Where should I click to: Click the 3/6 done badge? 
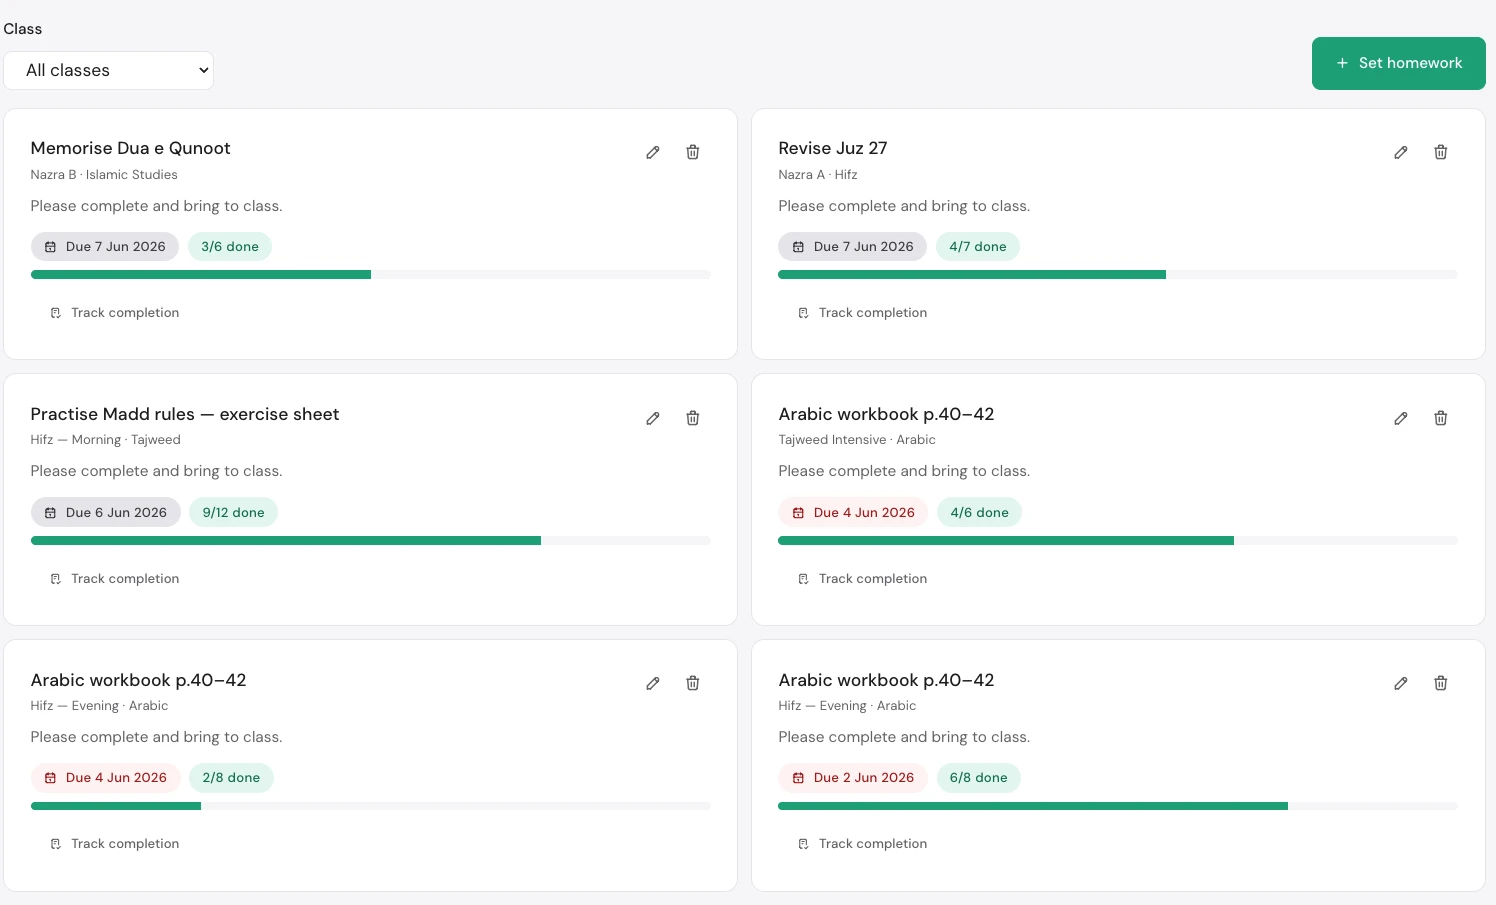pyautogui.click(x=230, y=246)
